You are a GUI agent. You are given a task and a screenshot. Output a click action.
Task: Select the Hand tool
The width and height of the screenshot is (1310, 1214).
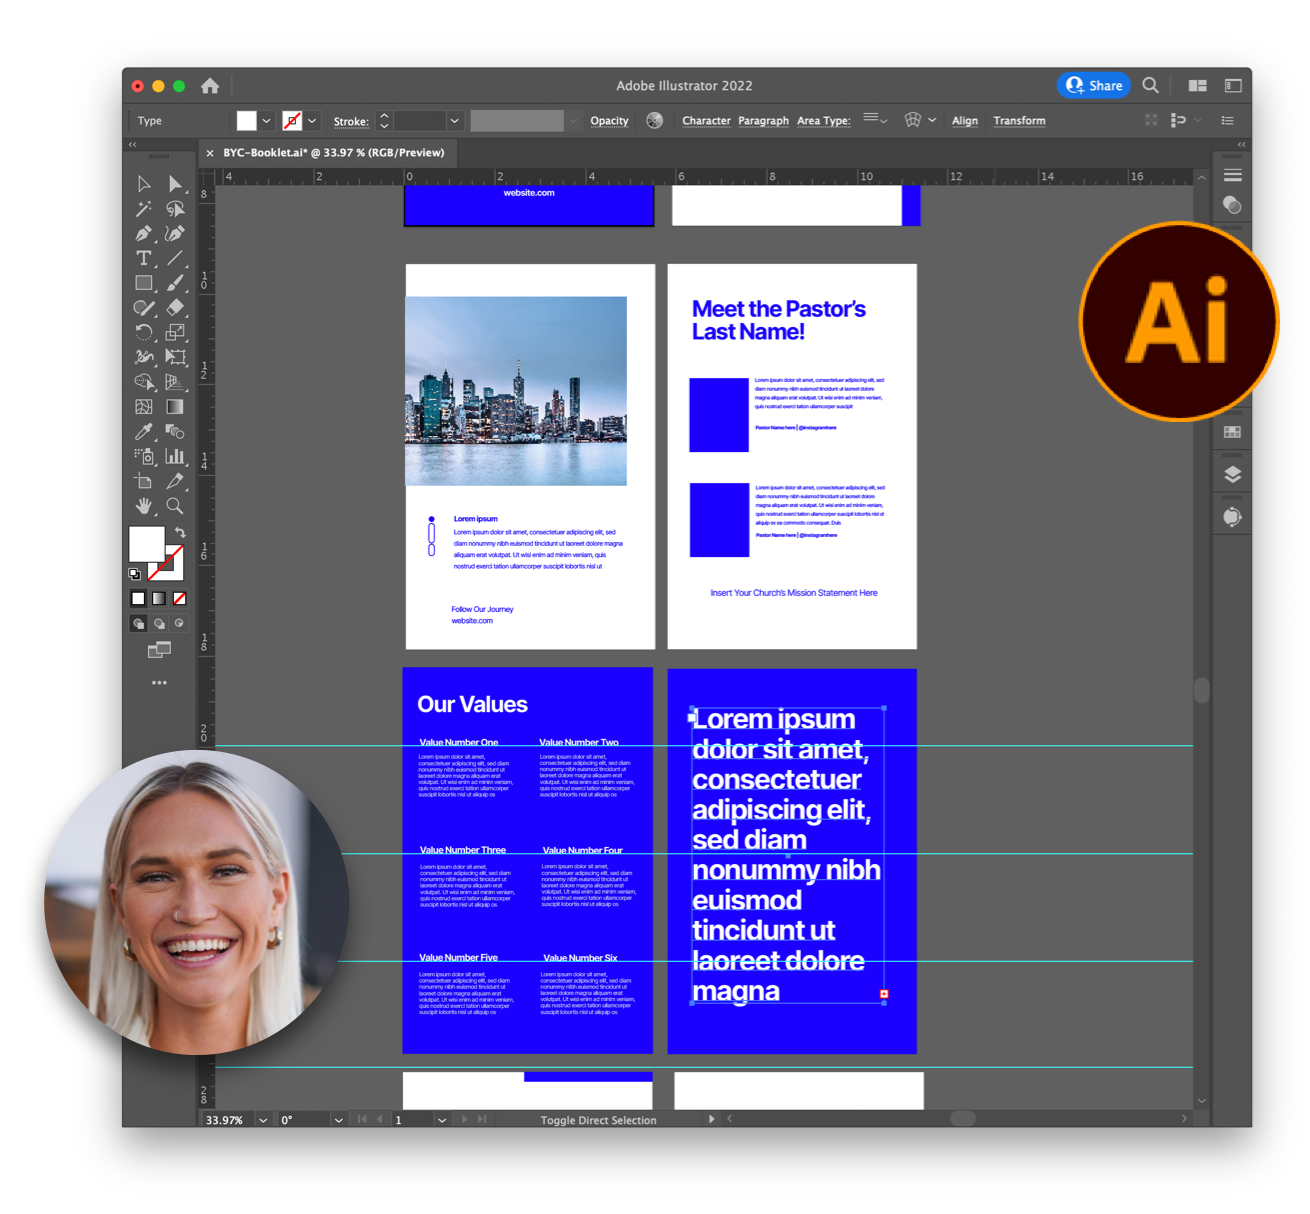click(144, 506)
